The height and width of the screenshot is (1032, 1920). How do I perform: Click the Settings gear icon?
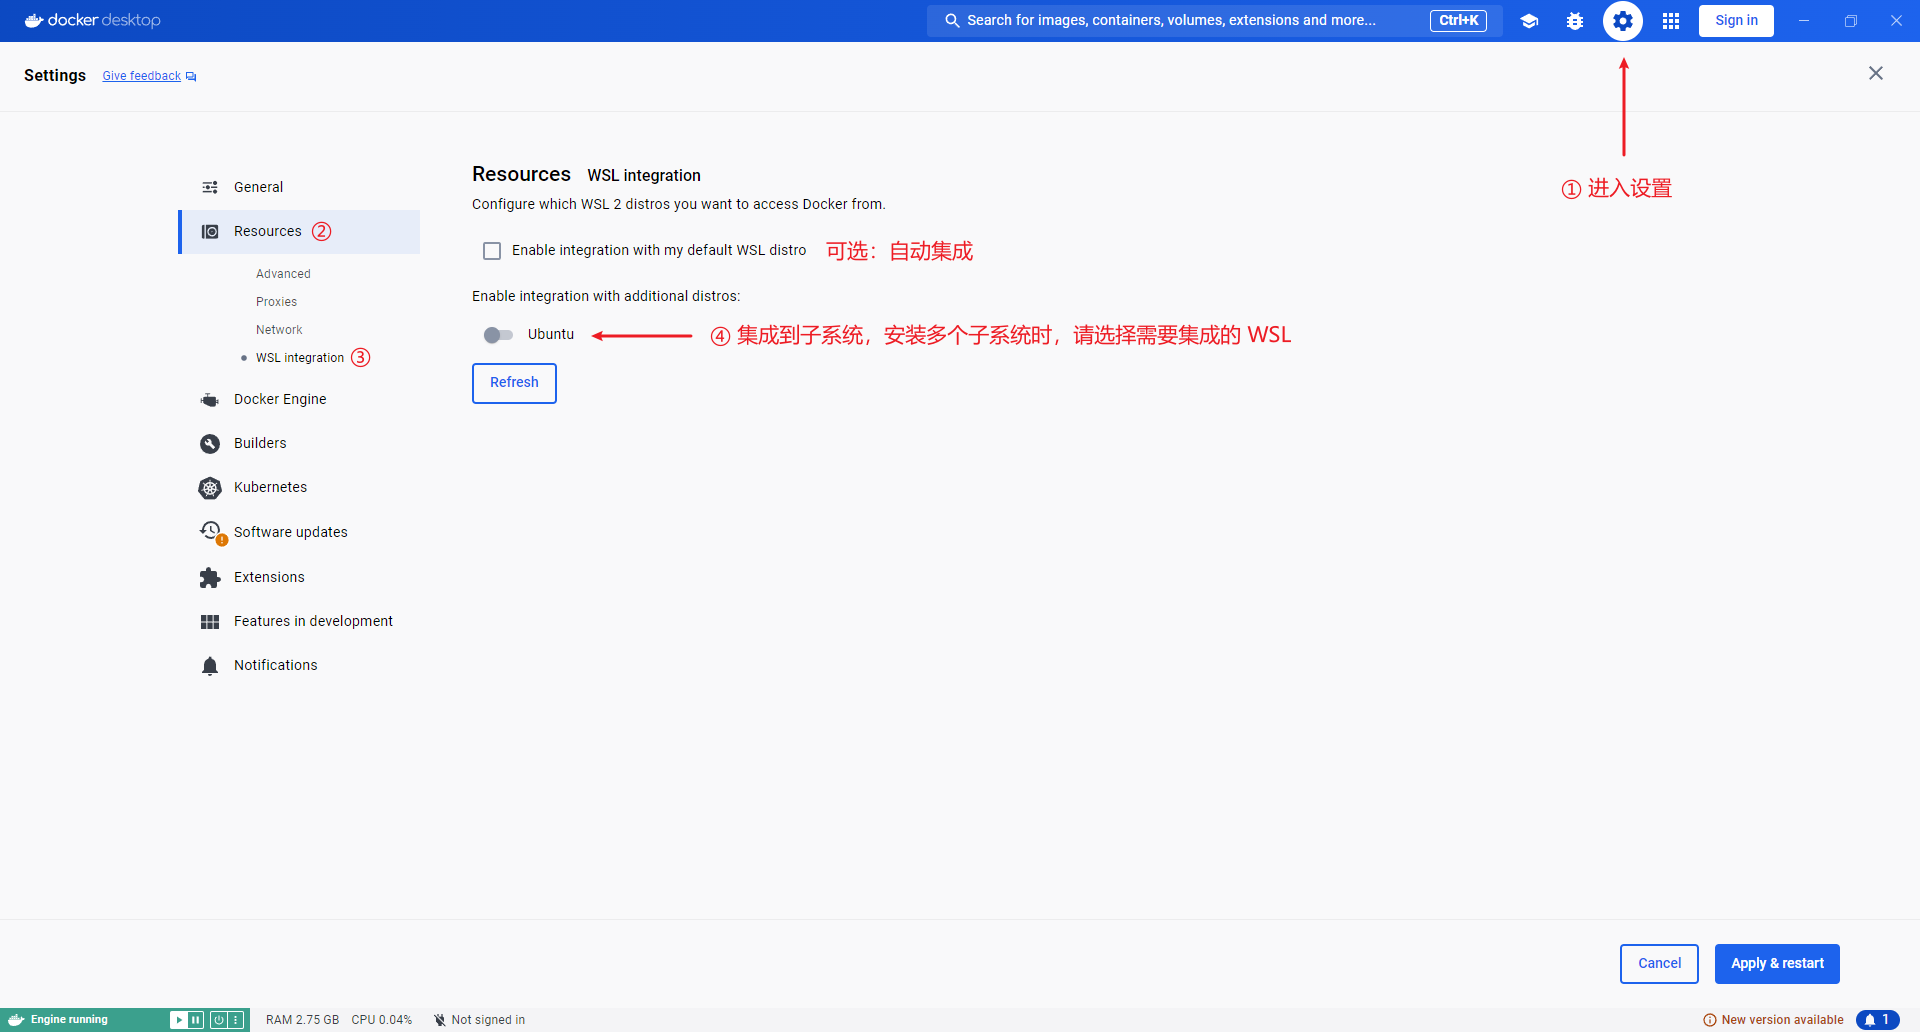tap(1622, 21)
